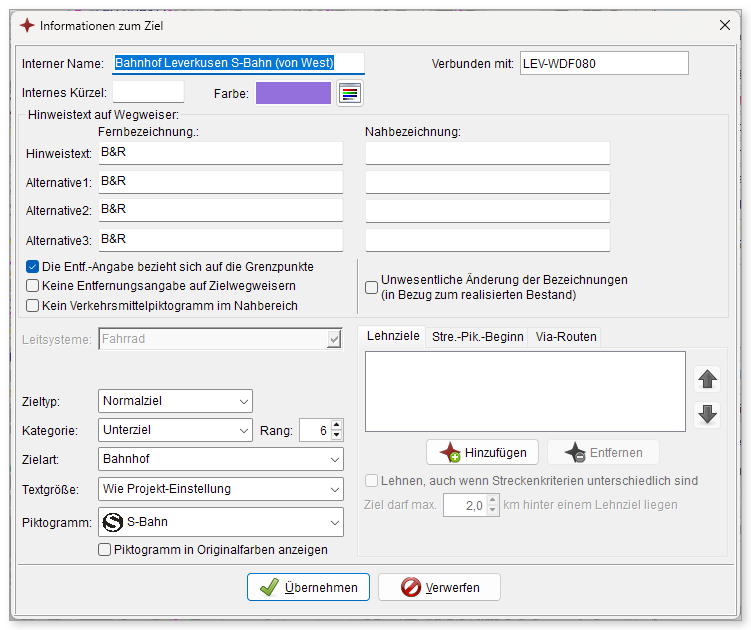Click the Alternative2 Nahbezeichnung field
This screenshot has height=630, width=751.
point(488,211)
